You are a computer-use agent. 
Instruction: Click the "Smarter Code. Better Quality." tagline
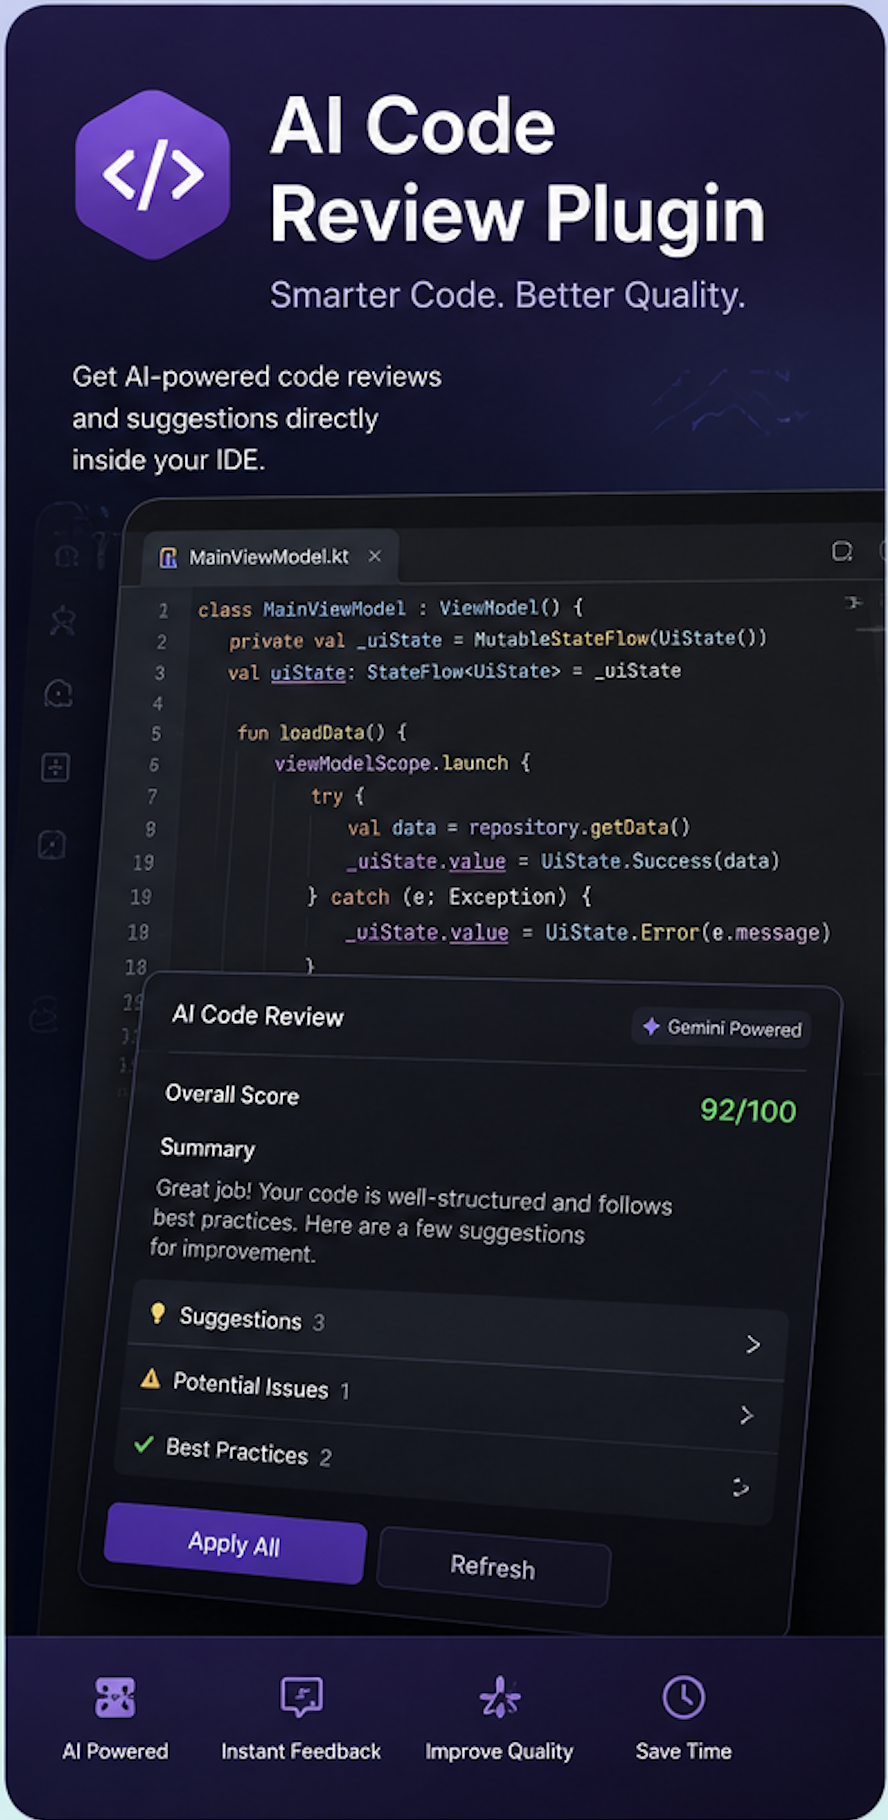(x=508, y=295)
